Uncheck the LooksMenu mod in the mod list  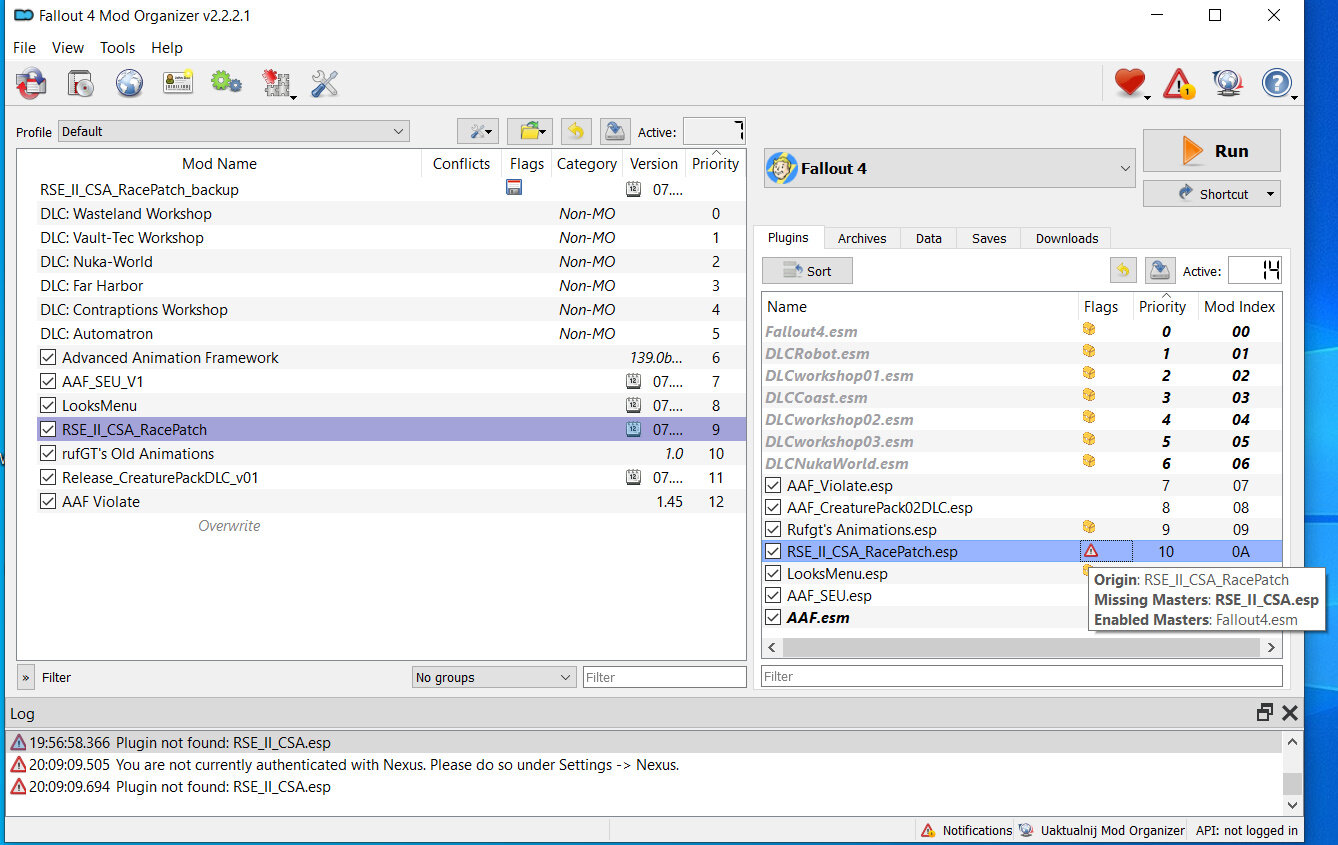(48, 405)
